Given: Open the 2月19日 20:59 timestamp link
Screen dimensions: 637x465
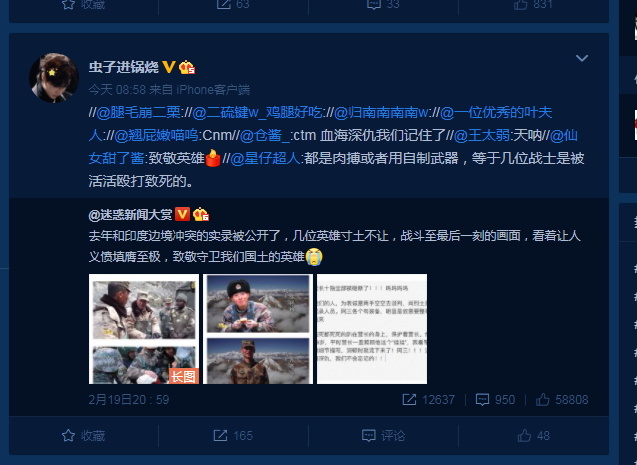Looking at the screenshot, I should click(x=129, y=400).
